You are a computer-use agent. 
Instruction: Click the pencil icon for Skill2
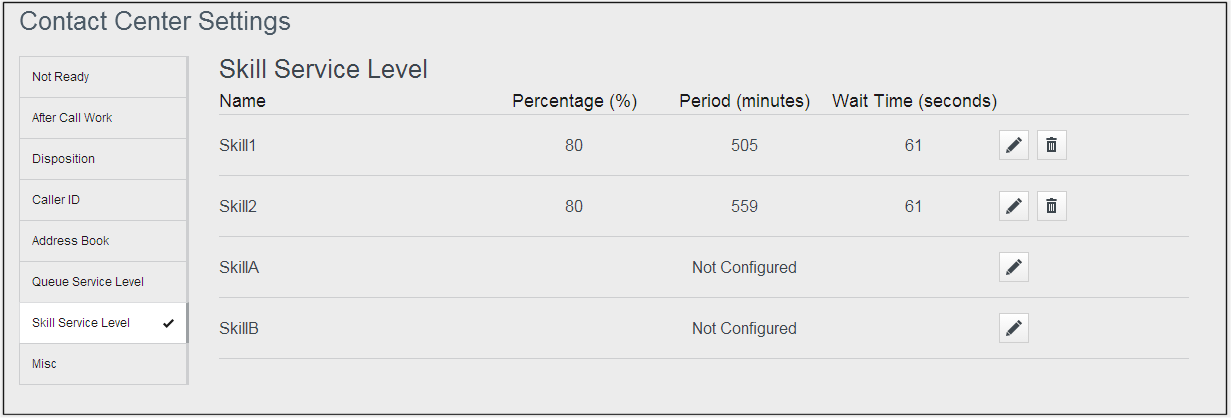point(1013,207)
